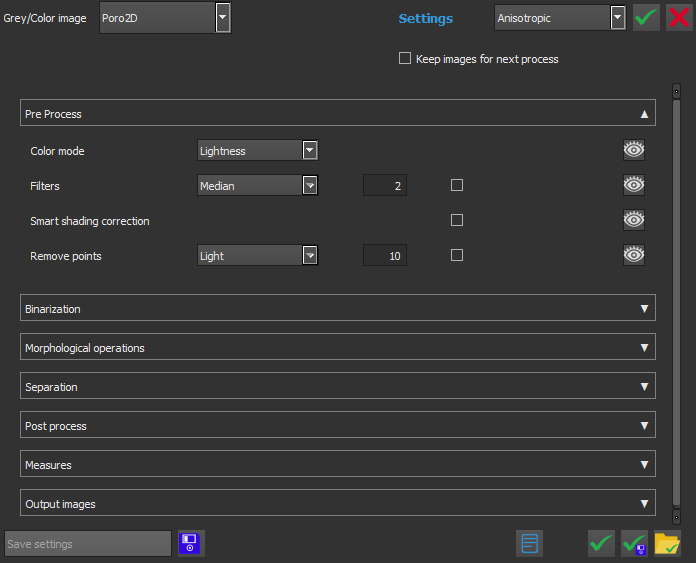Expand the Morphological operations section
This screenshot has height=563, width=696.
[338, 346]
